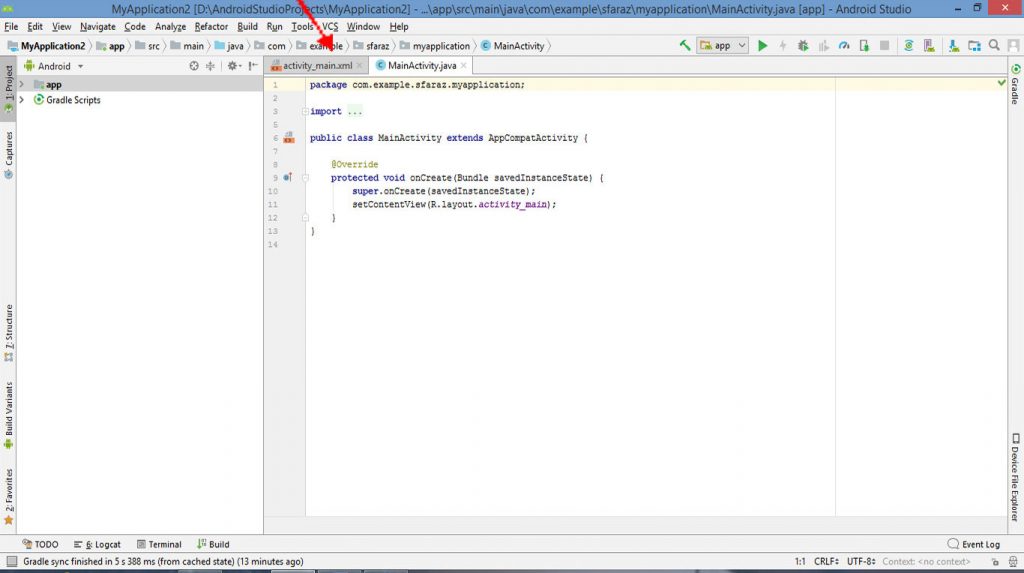The height and width of the screenshot is (573, 1024).
Task: Open the CRLF line separator selector
Action: pyautogui.click(x=826, y=562)
